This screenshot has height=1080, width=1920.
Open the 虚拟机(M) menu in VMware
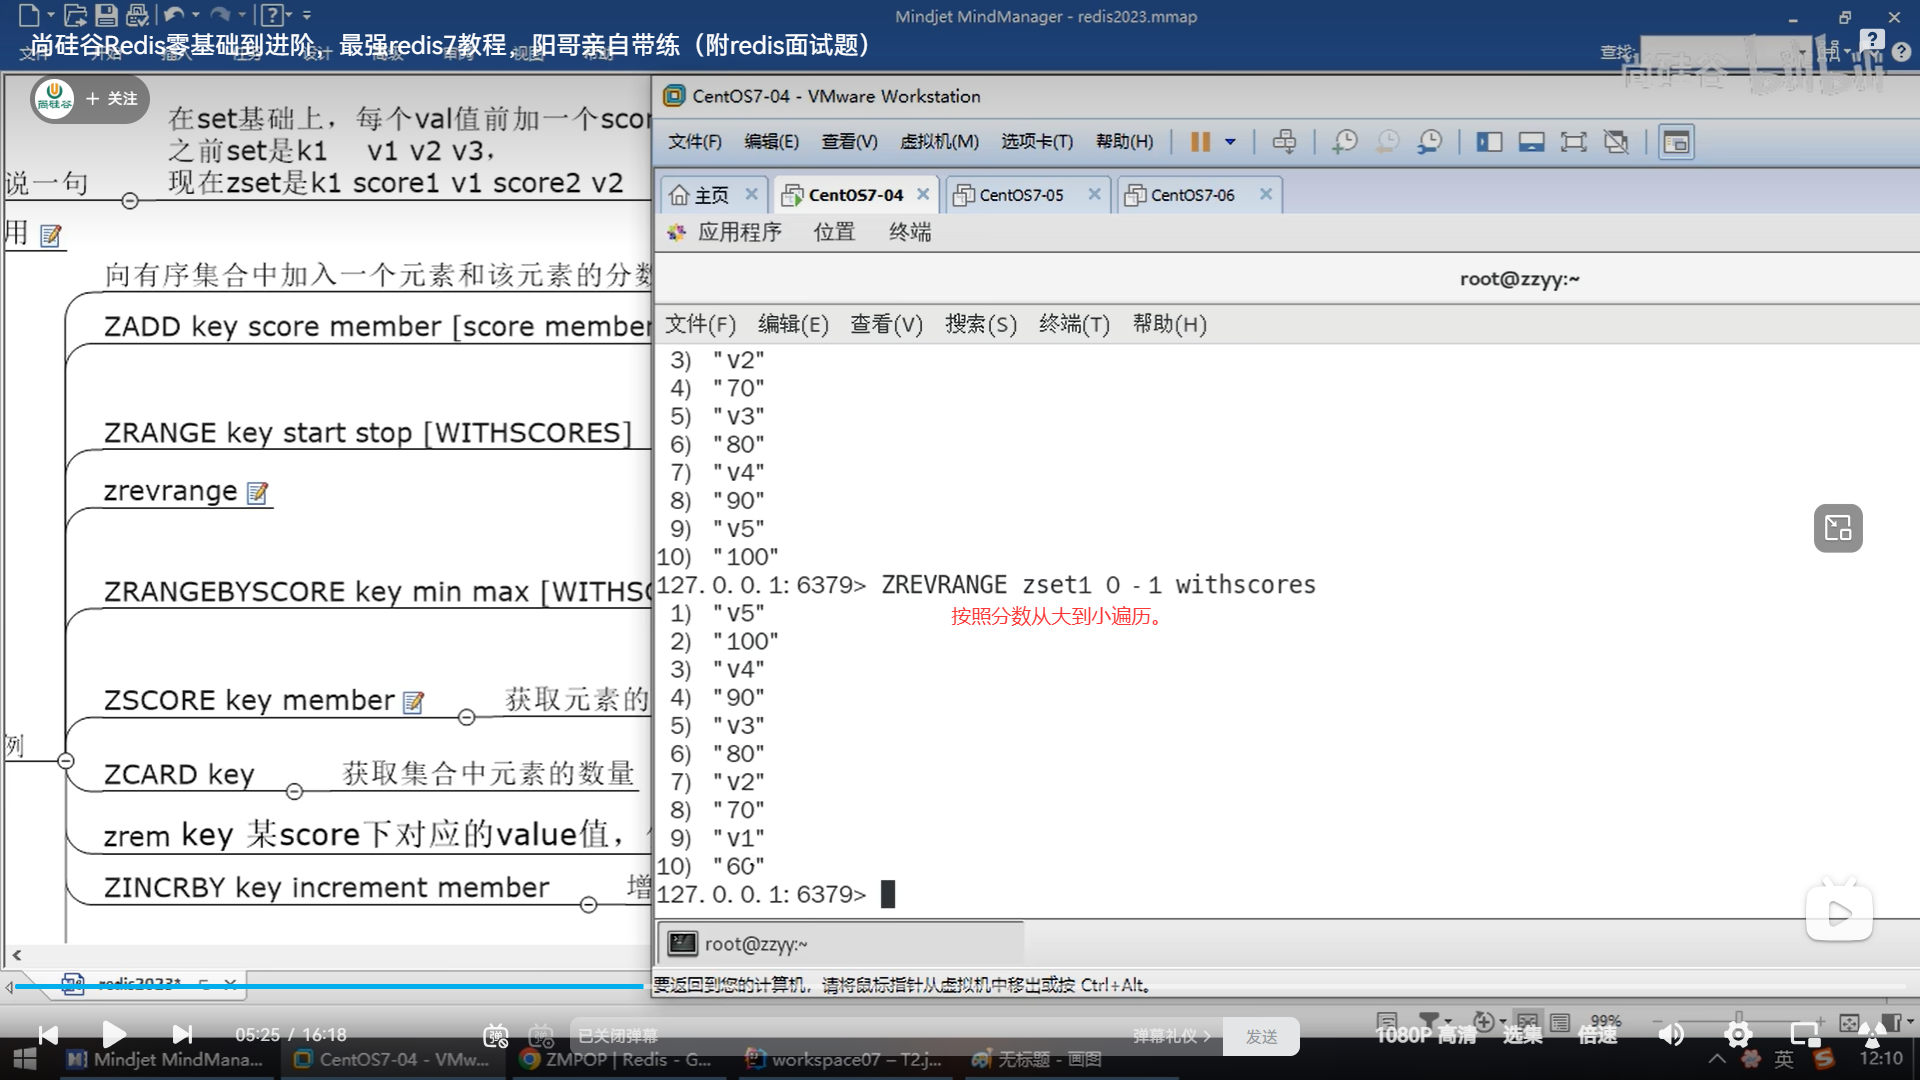pyautogui.click(x=939, y=142)
